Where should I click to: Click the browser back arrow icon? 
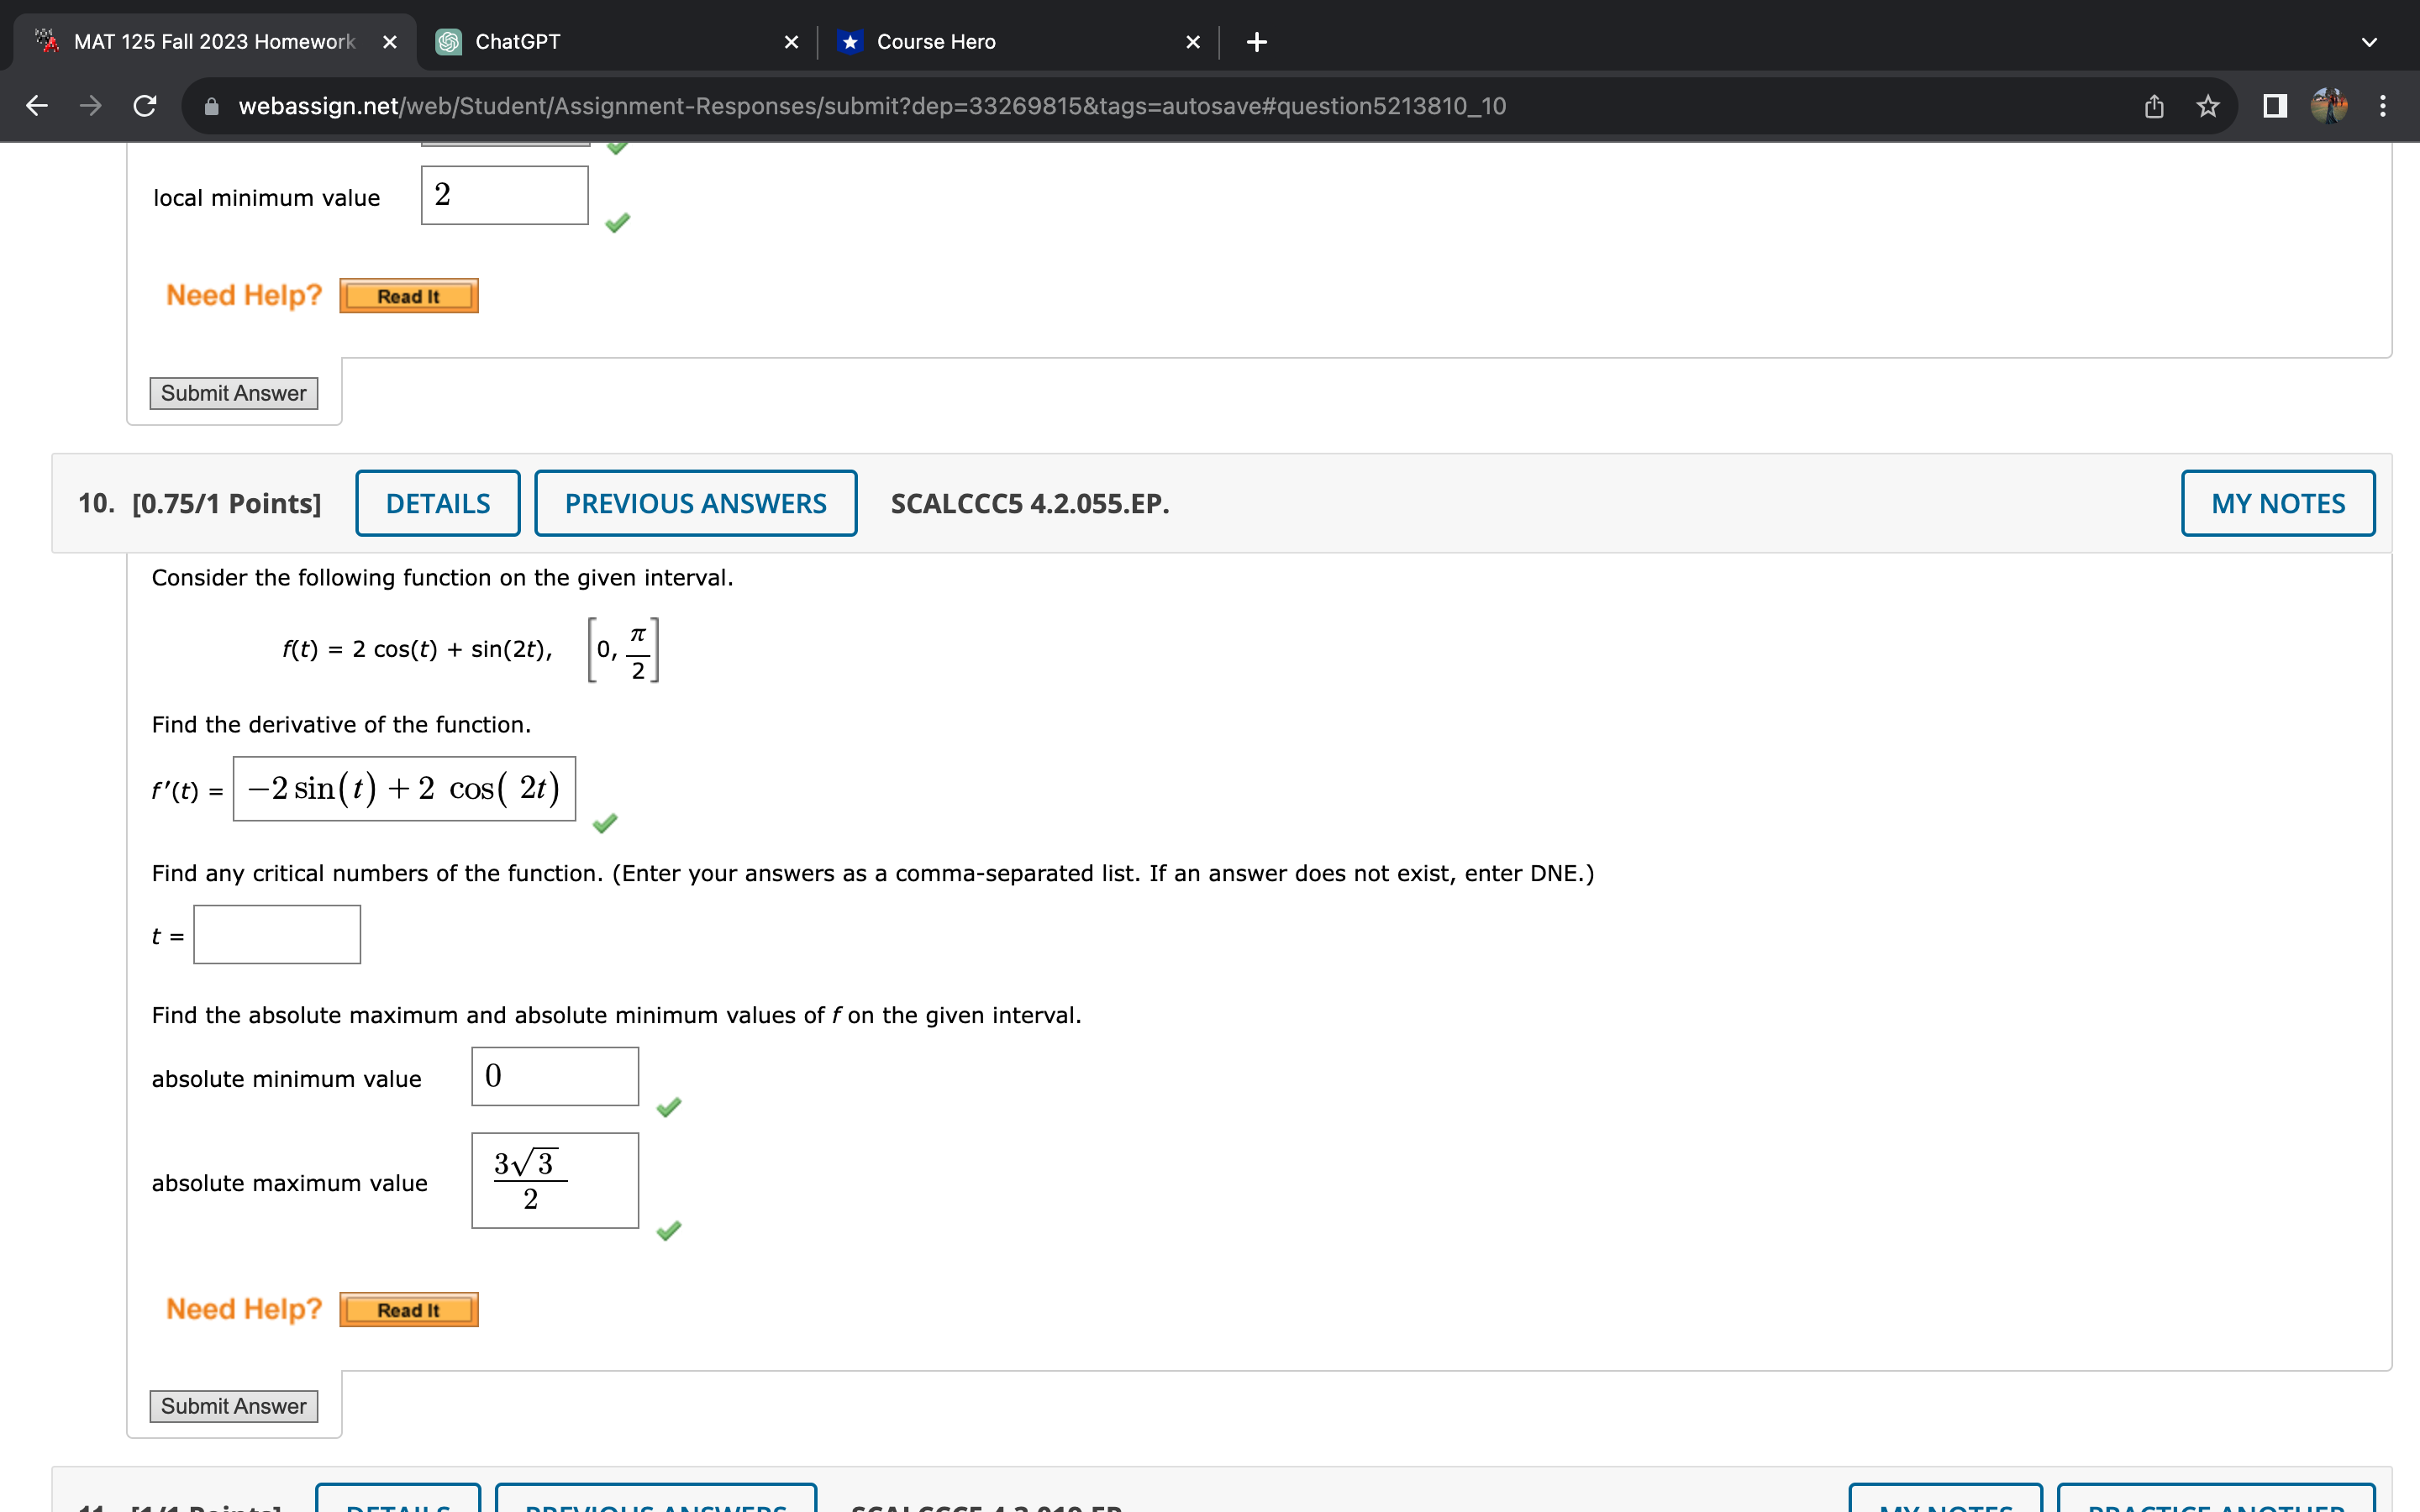pos(37,106)
